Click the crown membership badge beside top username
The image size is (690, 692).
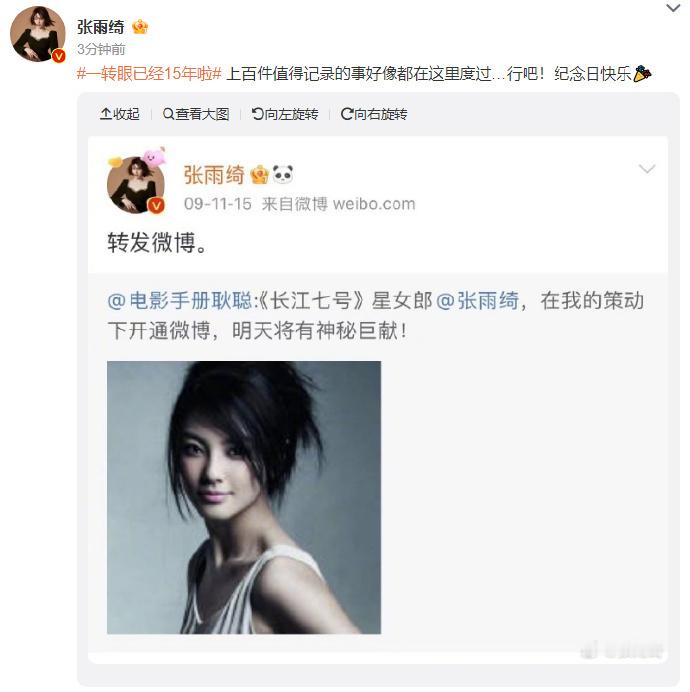(x=140, y=27)
